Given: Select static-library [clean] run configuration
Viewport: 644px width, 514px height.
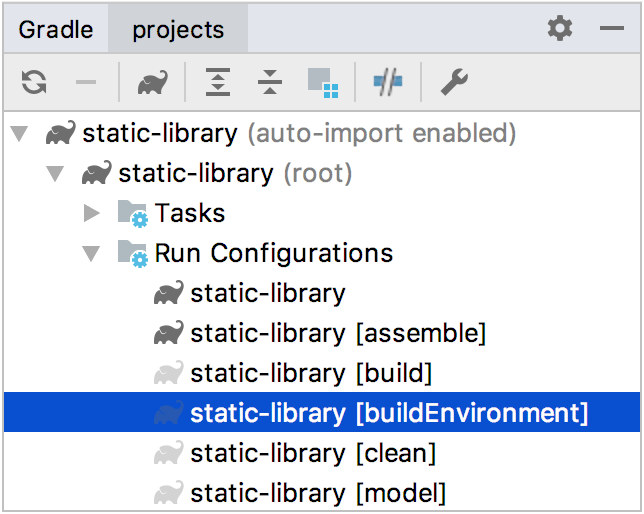Looking at the screenshot, I should pos(312,453).
